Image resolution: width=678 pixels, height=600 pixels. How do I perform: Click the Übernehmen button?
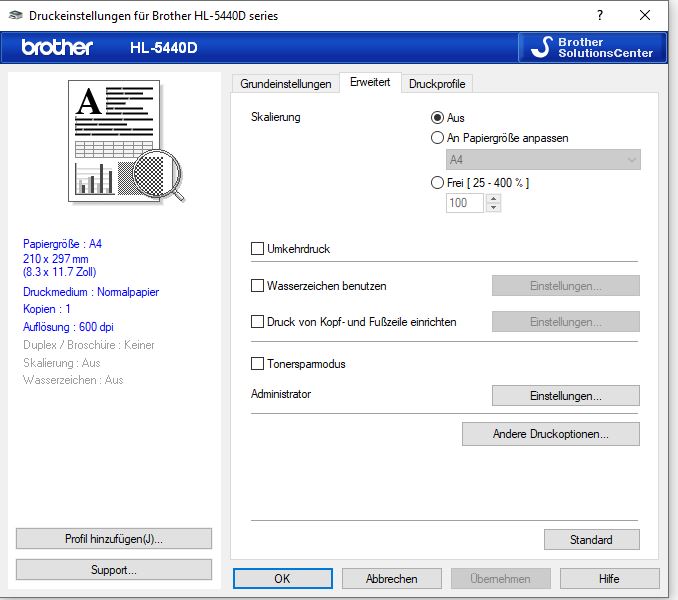(501, 578)
